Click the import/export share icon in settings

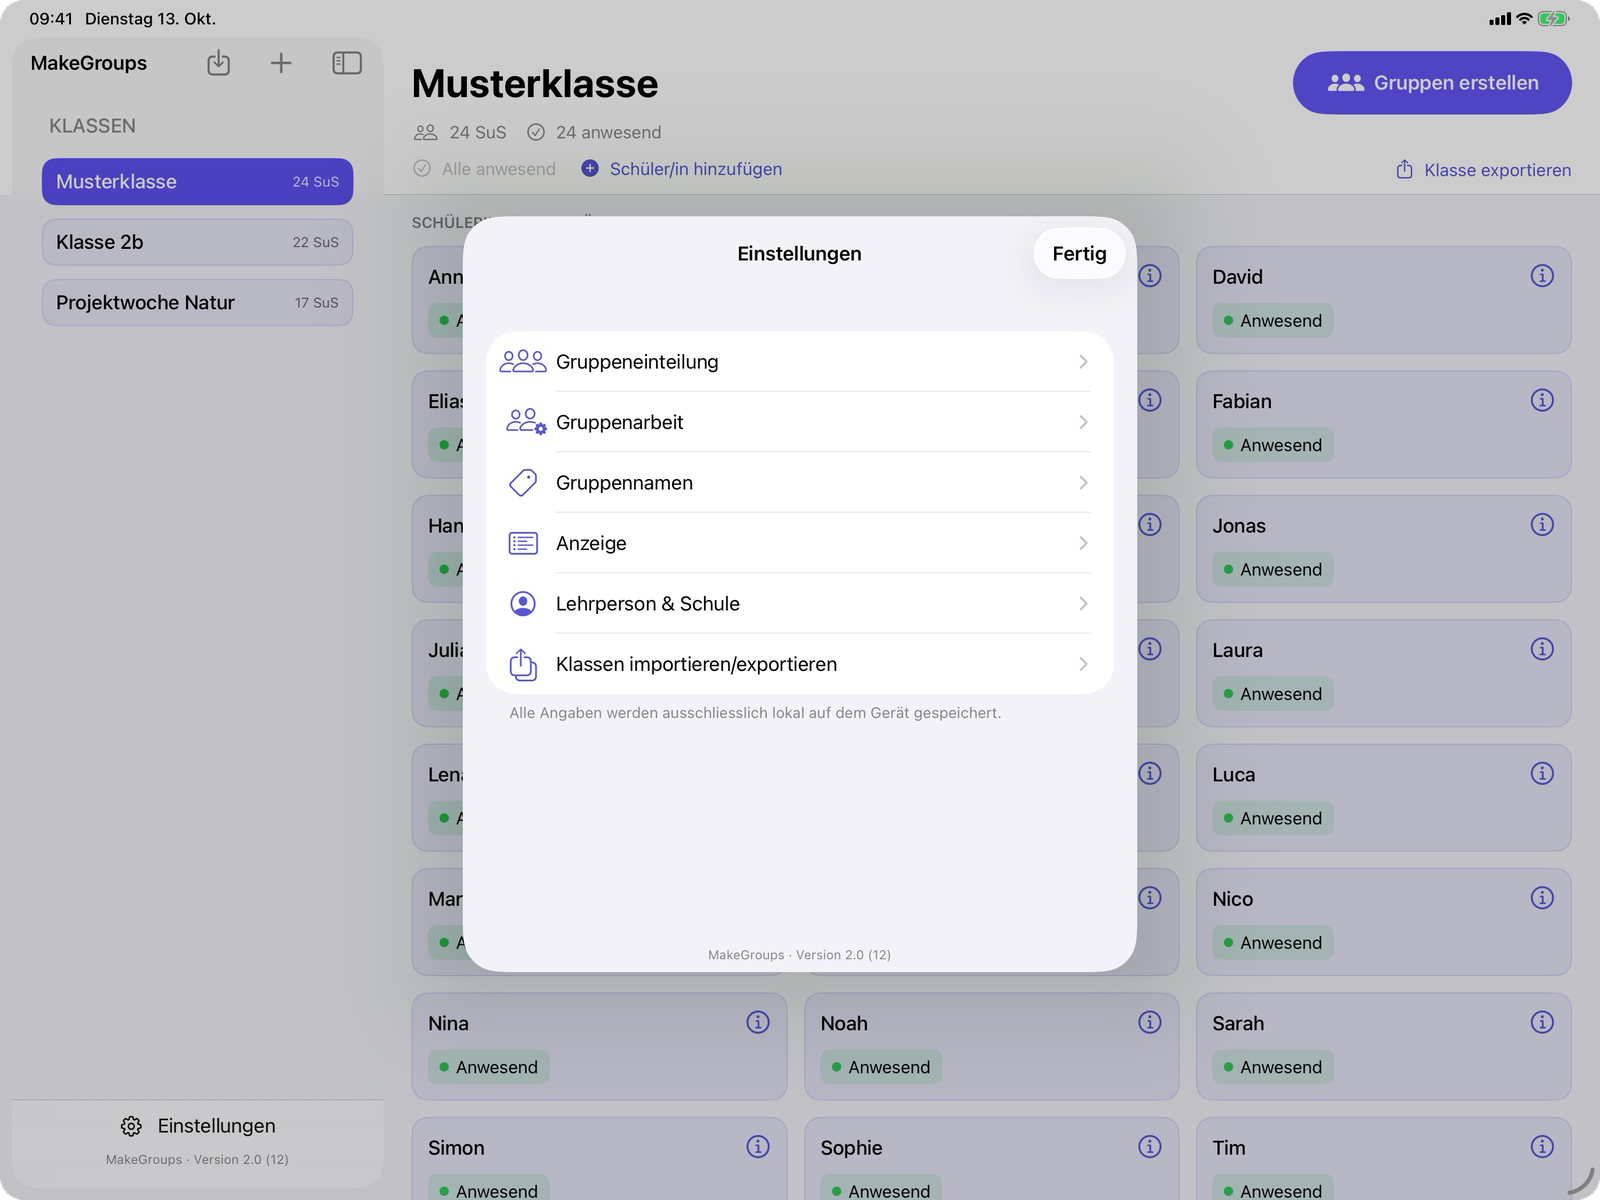click(523, 664)
